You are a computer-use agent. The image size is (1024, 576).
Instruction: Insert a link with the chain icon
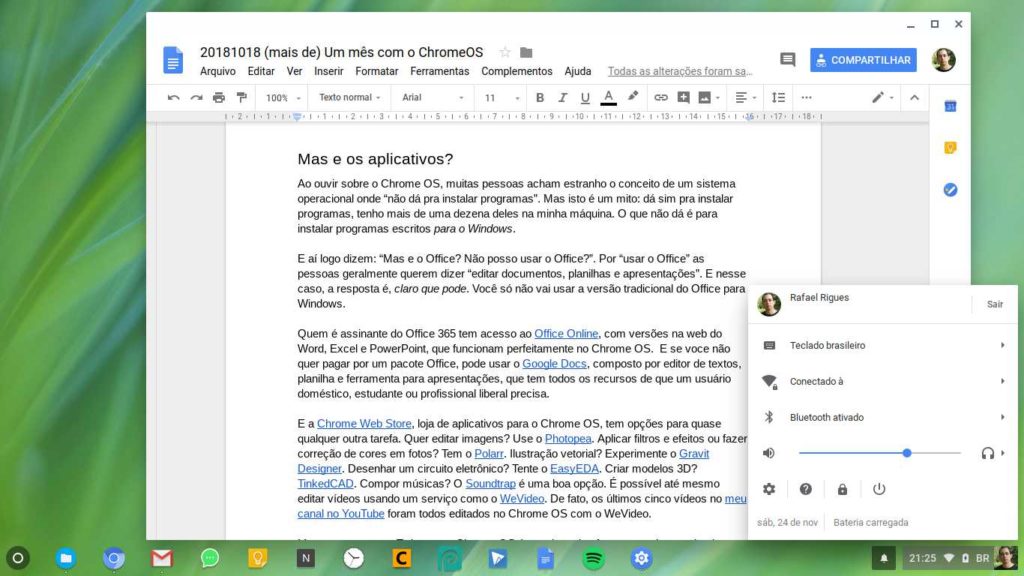(661, 98)
